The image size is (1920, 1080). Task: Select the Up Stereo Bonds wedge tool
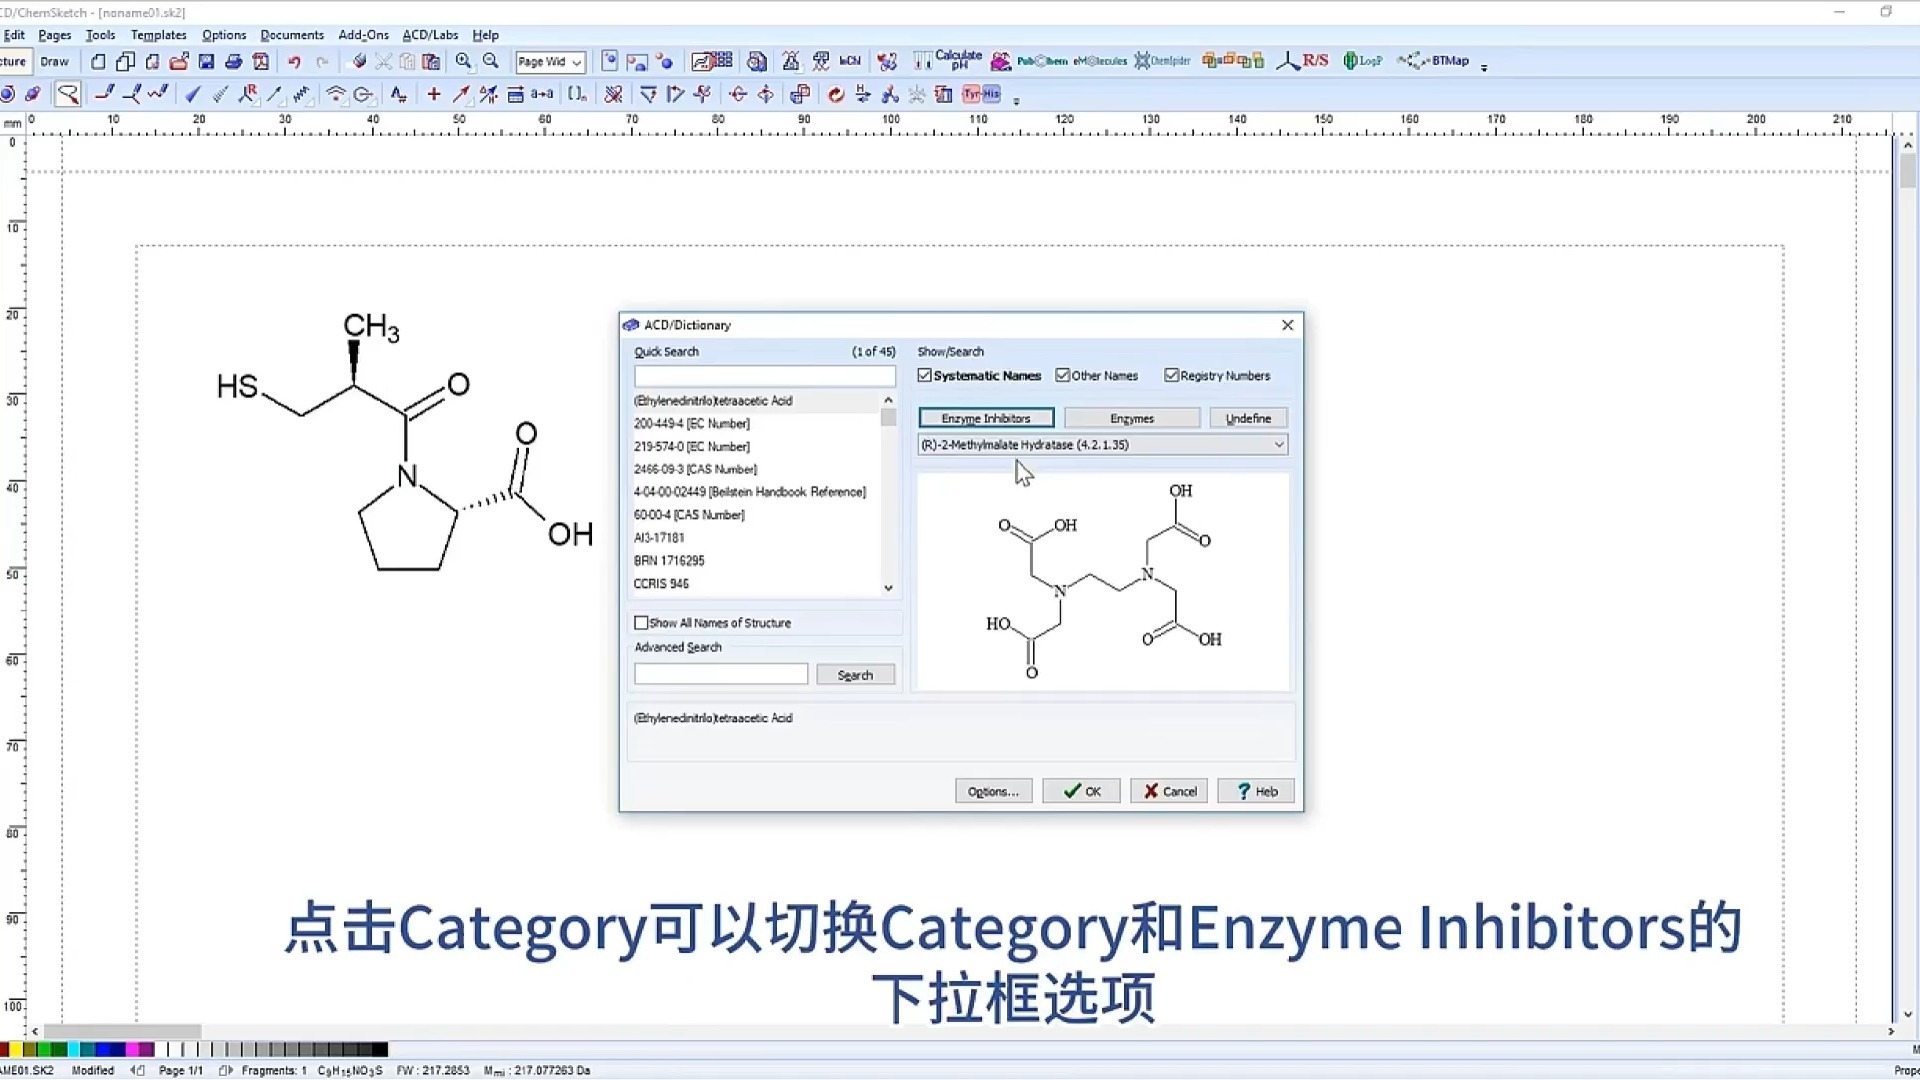point(193,95)
